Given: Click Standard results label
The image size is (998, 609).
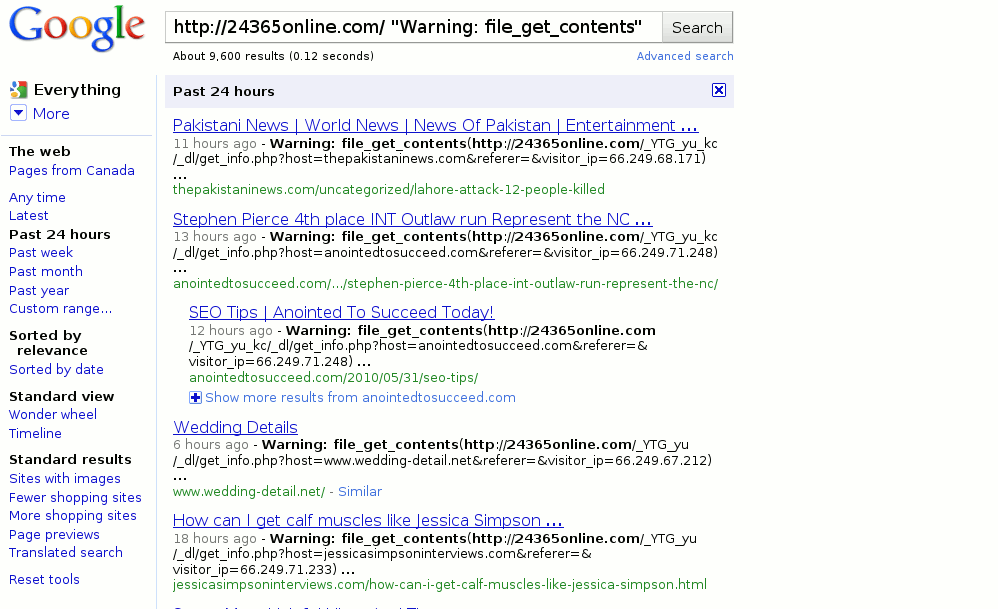Looking at the screenshot, I should [70, 459].
